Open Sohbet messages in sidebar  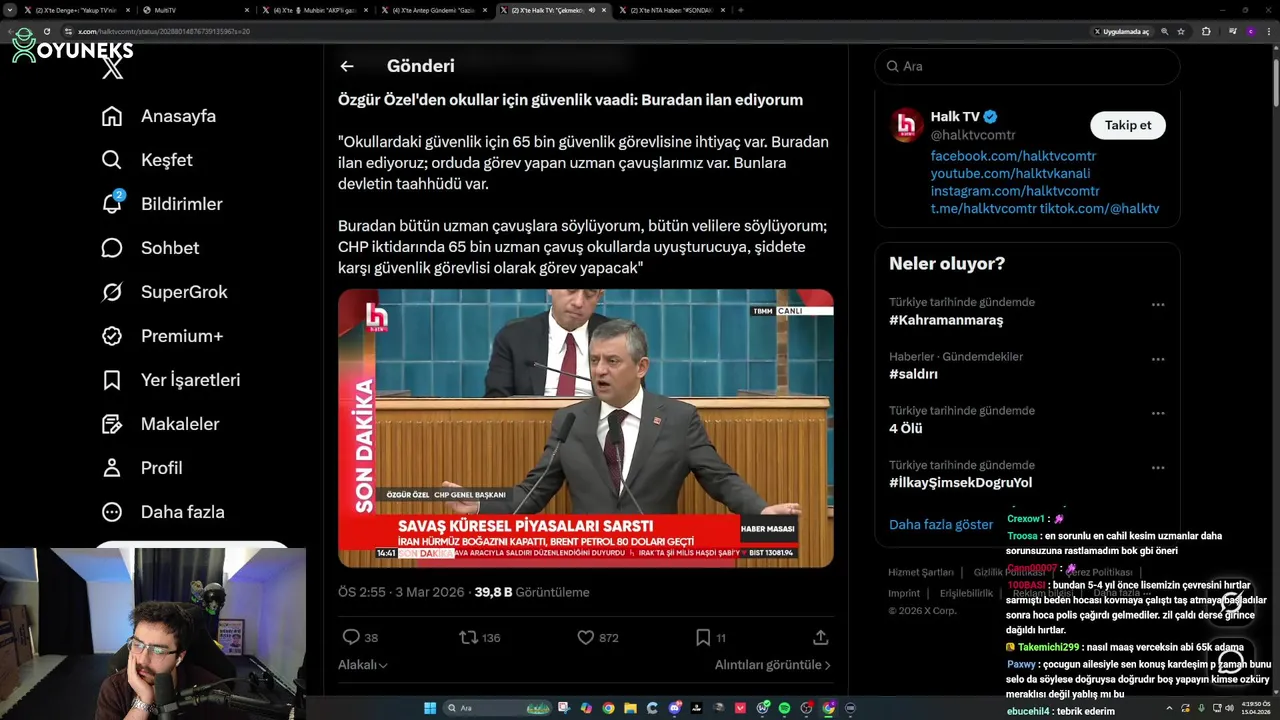[150, 248]
